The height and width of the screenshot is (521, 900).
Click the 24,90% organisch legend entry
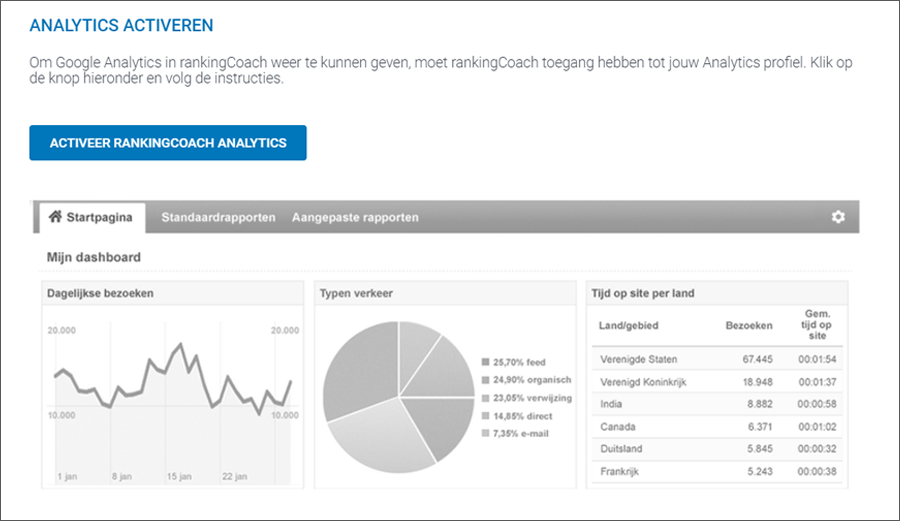pos(526,380)
